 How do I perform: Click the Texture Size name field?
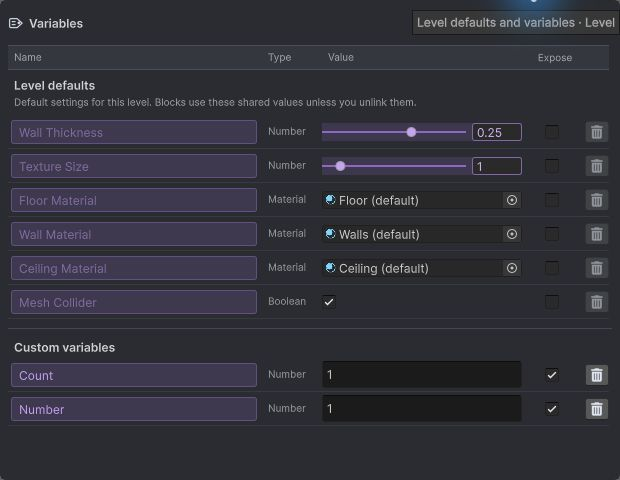coord(134,166)
